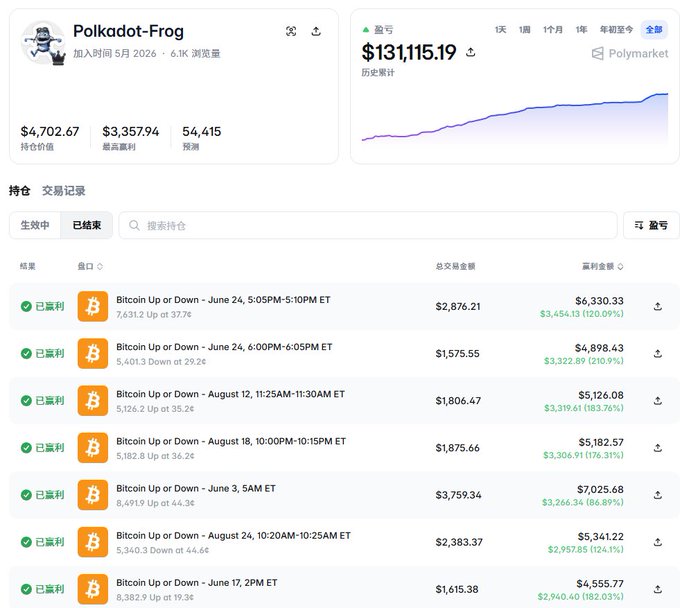Open the profile QR scan icon
Viewport: 680px width, 608px height.
pyautogui.click(x=291, y=31)
